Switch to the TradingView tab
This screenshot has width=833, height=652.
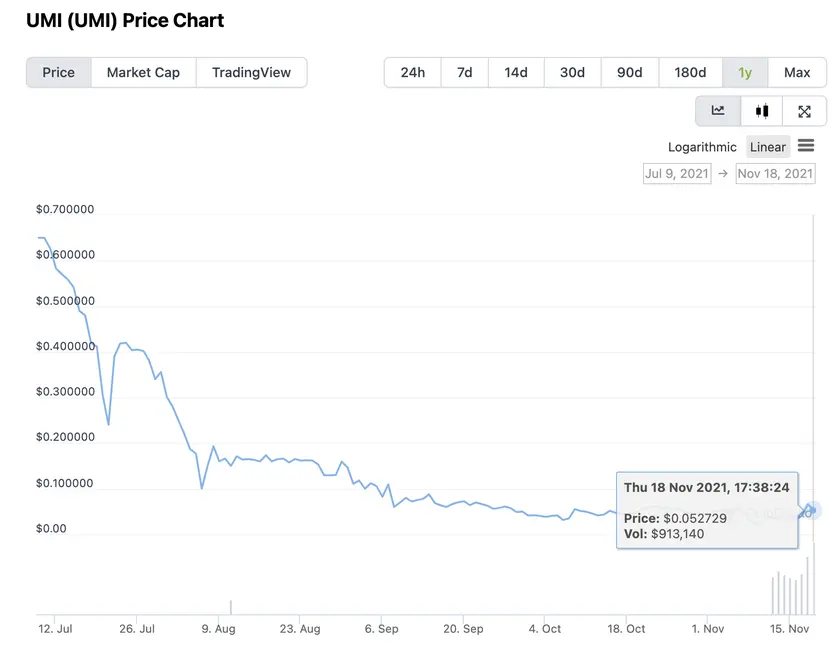251,72
